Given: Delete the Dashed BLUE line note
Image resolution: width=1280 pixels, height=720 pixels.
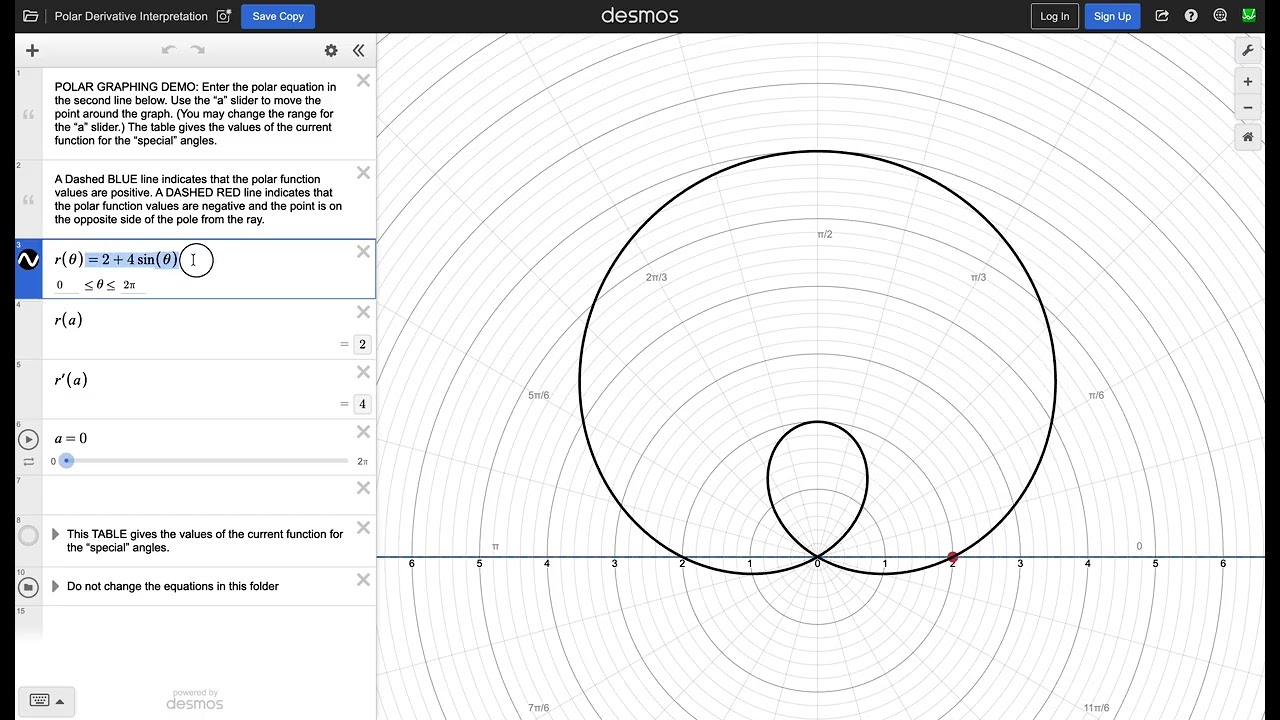Looking at the screenshot, I should pyautogui.click(x=364, y=172).
